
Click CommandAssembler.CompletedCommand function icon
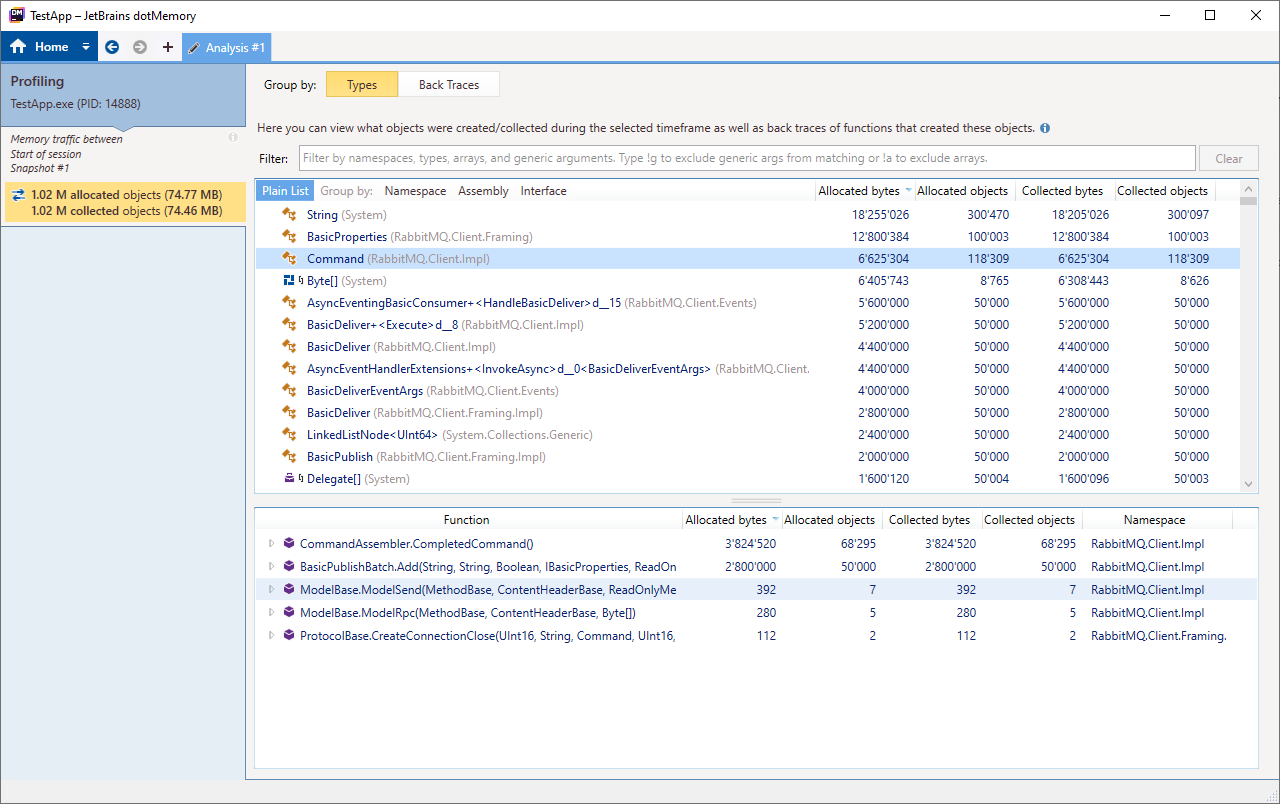289,544
